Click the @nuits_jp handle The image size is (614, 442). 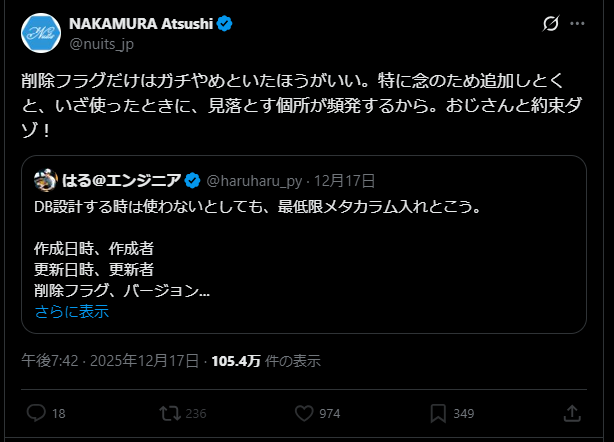point(100,43)
